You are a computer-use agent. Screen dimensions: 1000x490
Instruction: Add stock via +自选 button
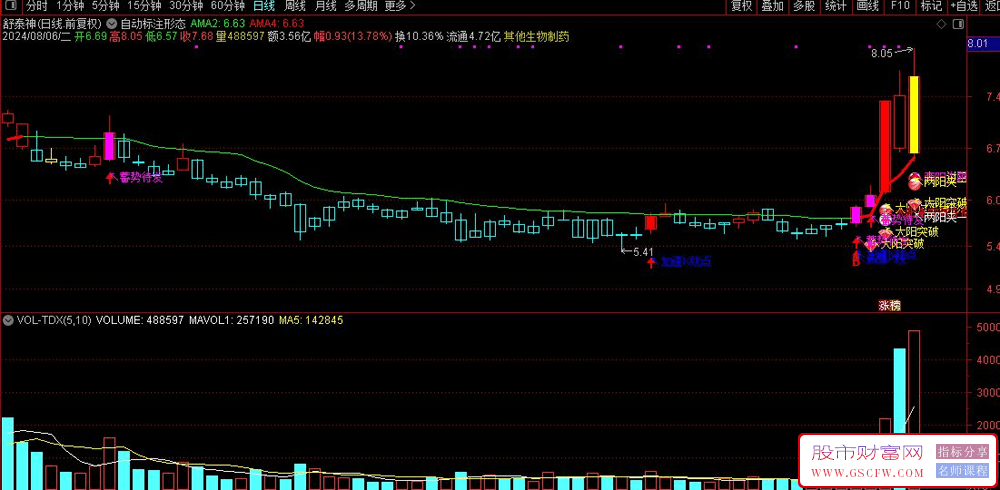[x=964, y=6]
